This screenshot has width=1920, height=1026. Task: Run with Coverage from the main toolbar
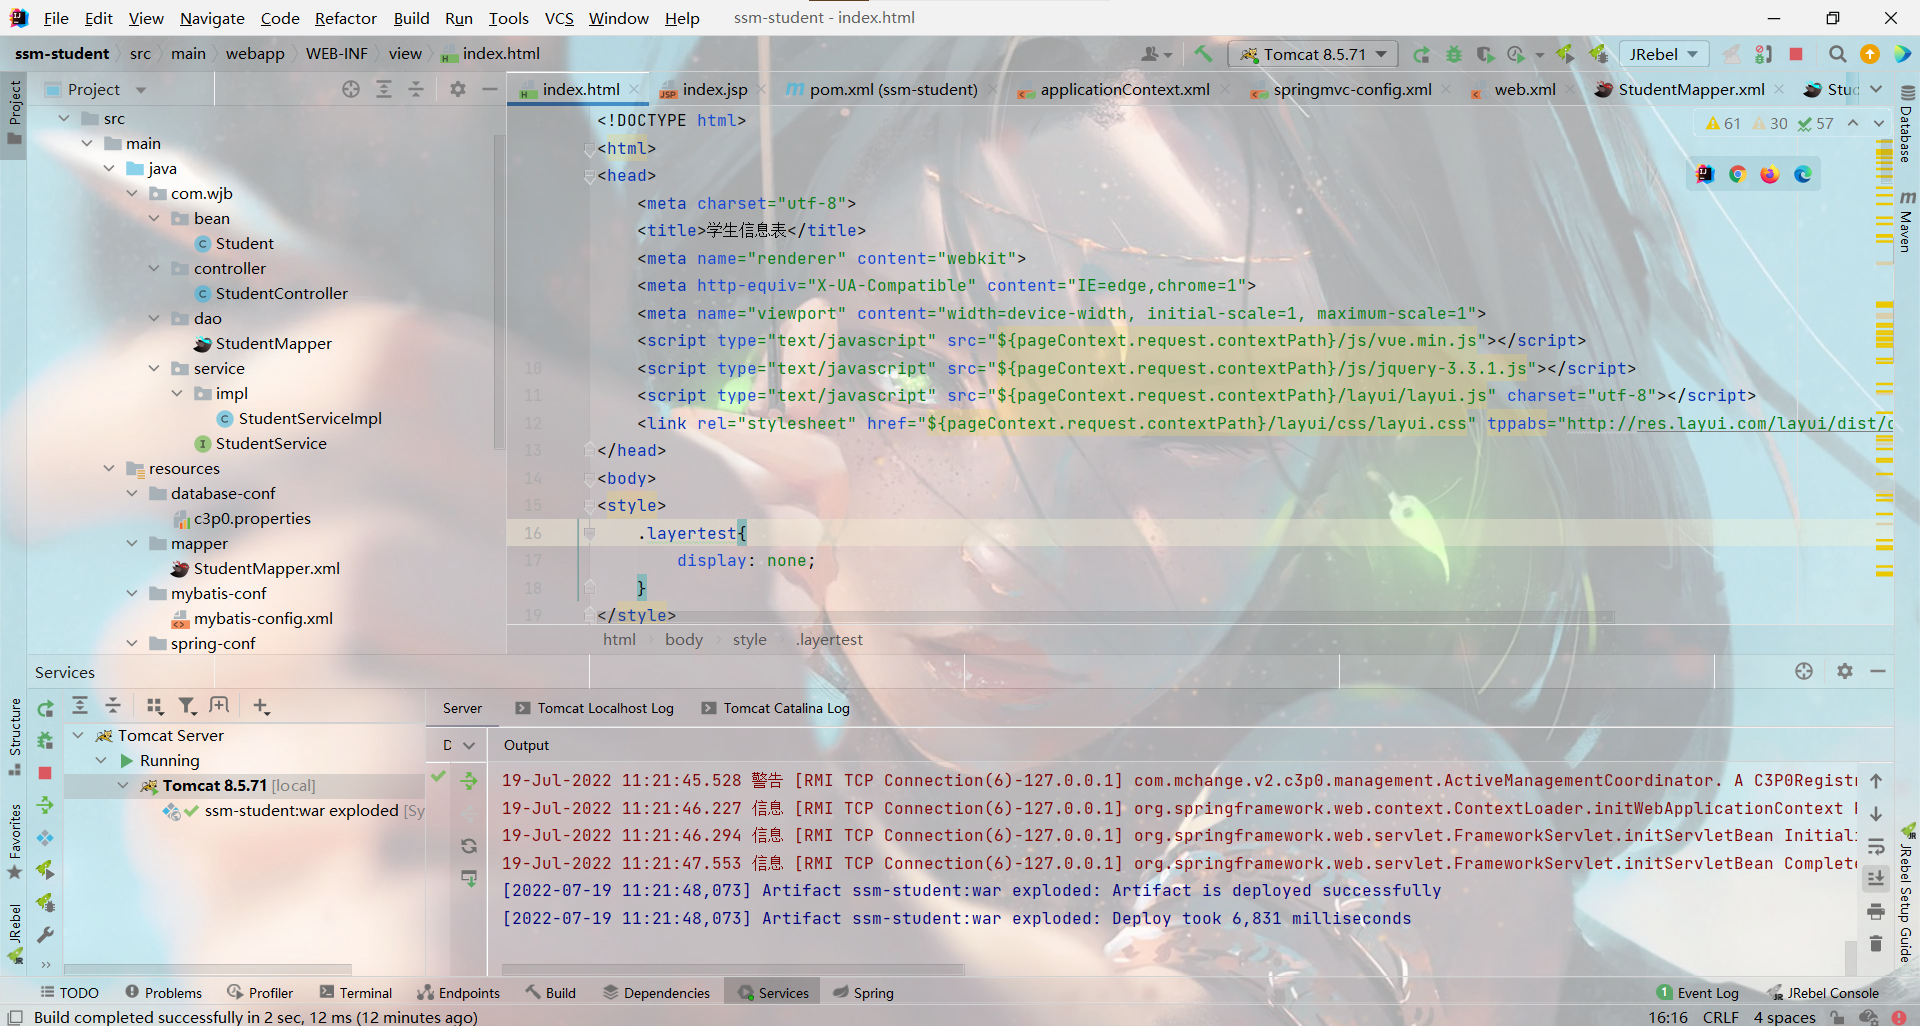(x=1485, y=54)
